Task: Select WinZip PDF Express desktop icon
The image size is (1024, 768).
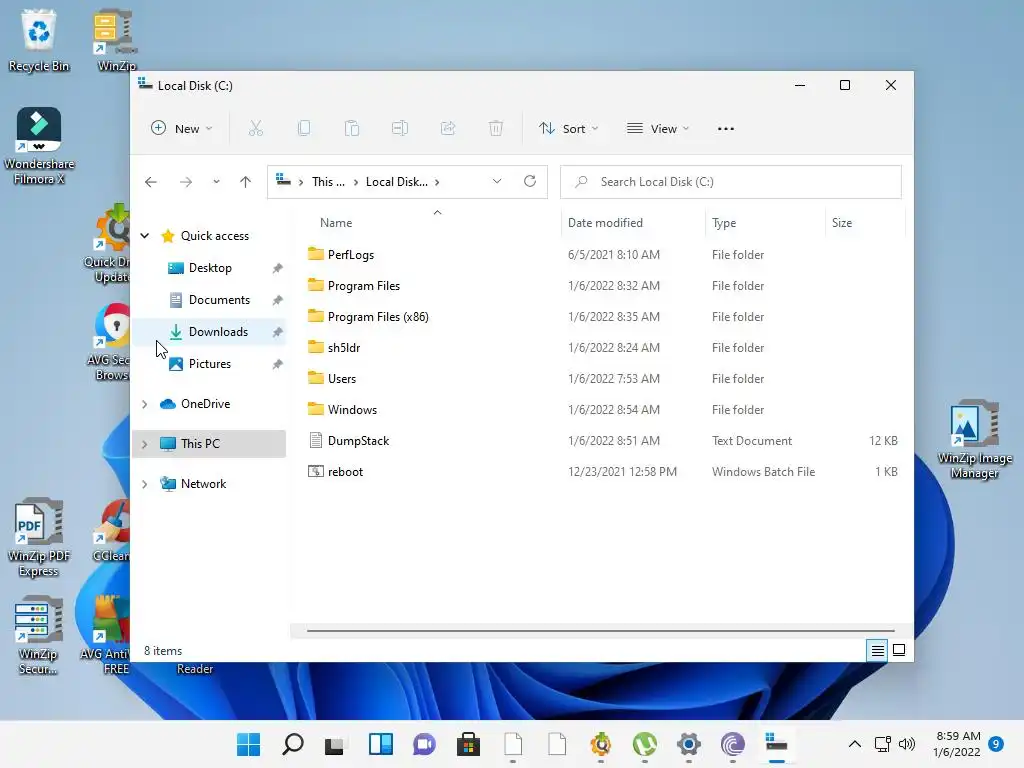Action: tap(38, 538)
